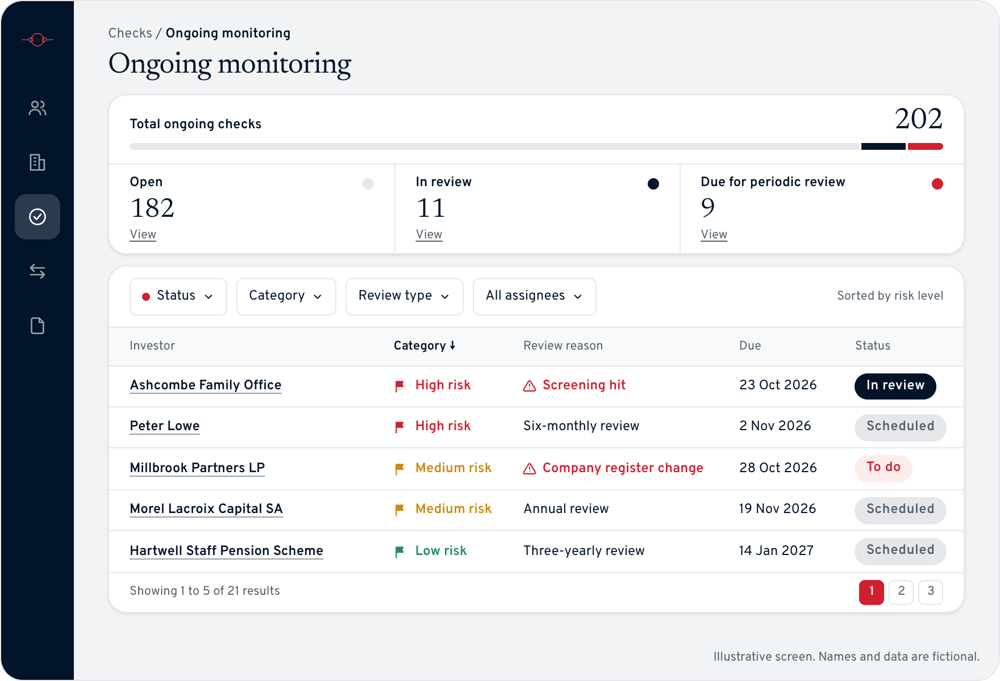Click Scheduled badge for Morel Lacroix Capital SA
The image size is (1000, 681).
point(900,509)
